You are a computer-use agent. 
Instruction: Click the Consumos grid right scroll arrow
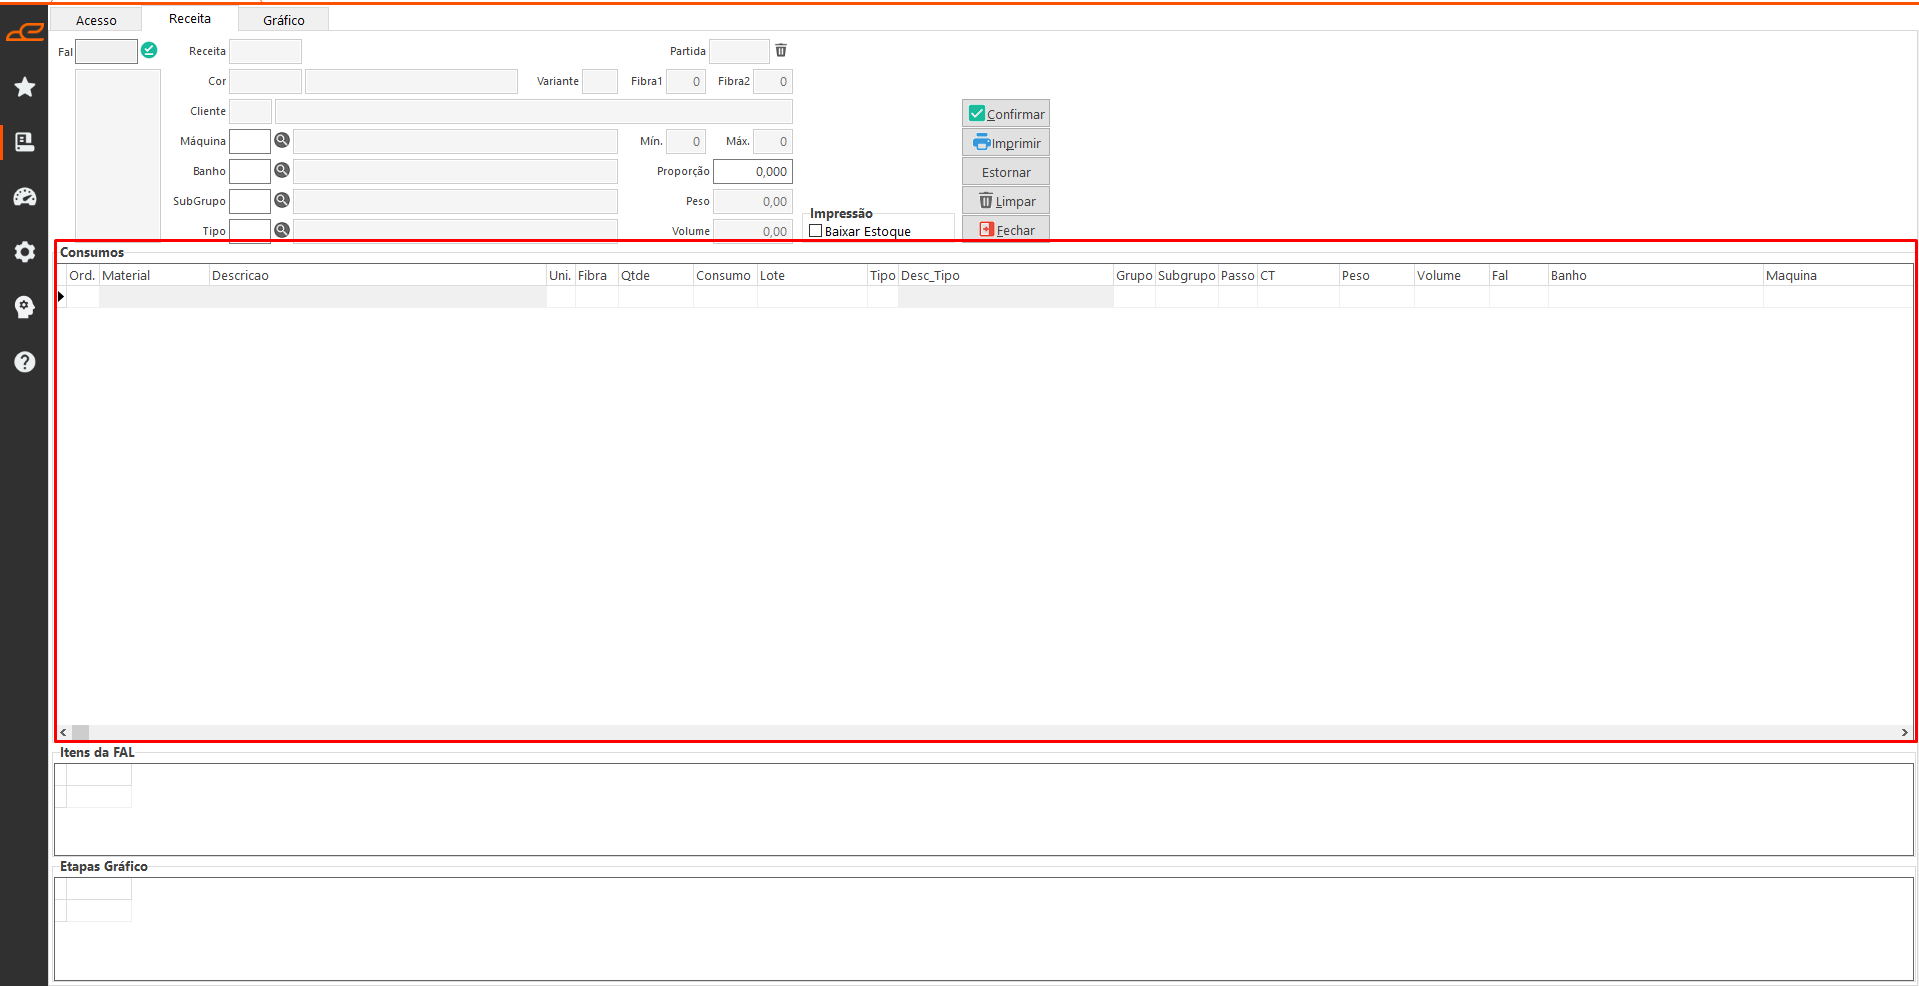1904,732
